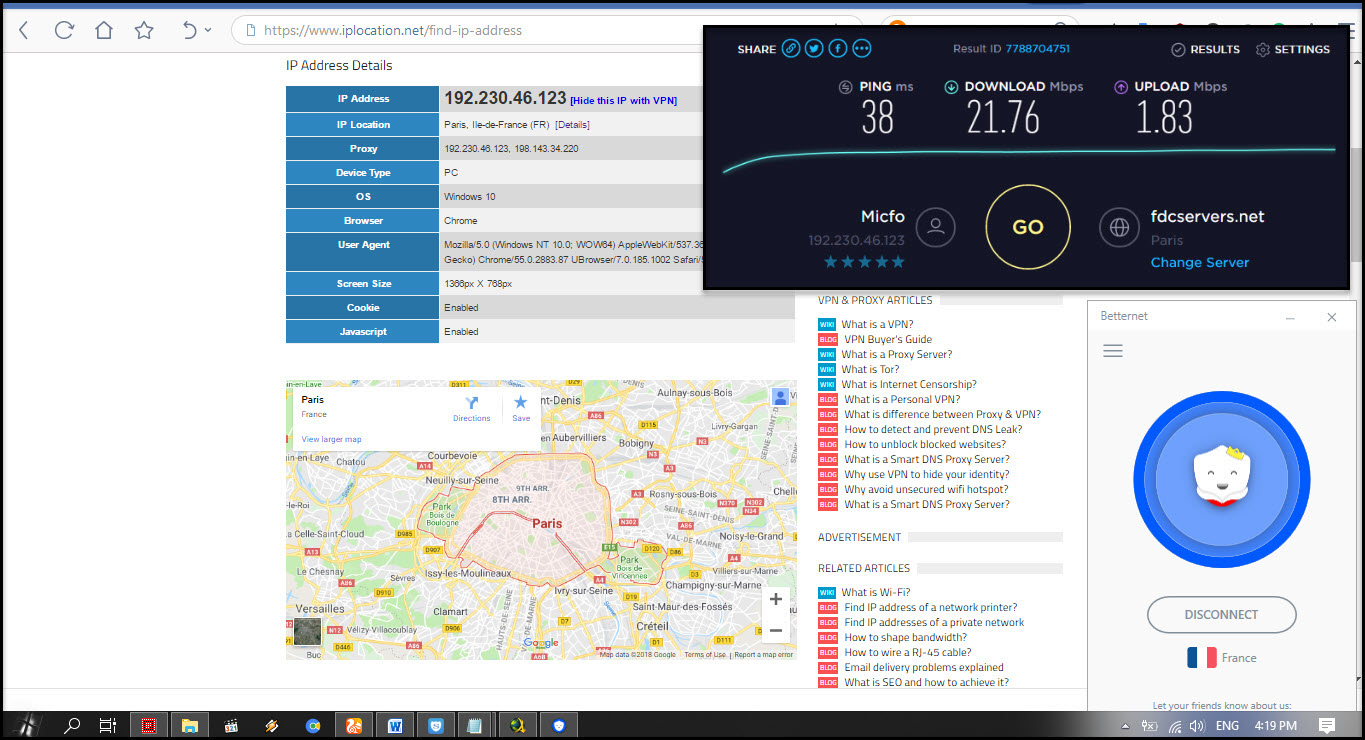Screen dimensions: 1365x740
Task: Go back using the browser back arrow
Action: point(24,30)
